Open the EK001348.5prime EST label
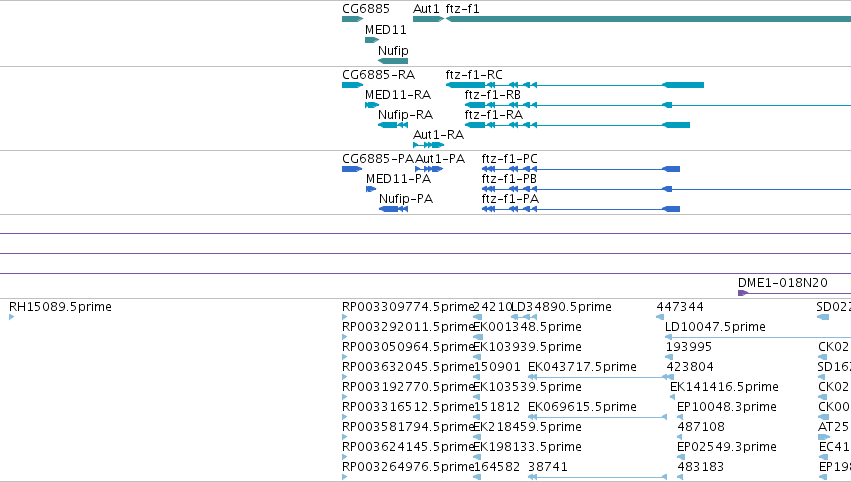This screenshot has height=482, width=851. (x=528, y=327)
